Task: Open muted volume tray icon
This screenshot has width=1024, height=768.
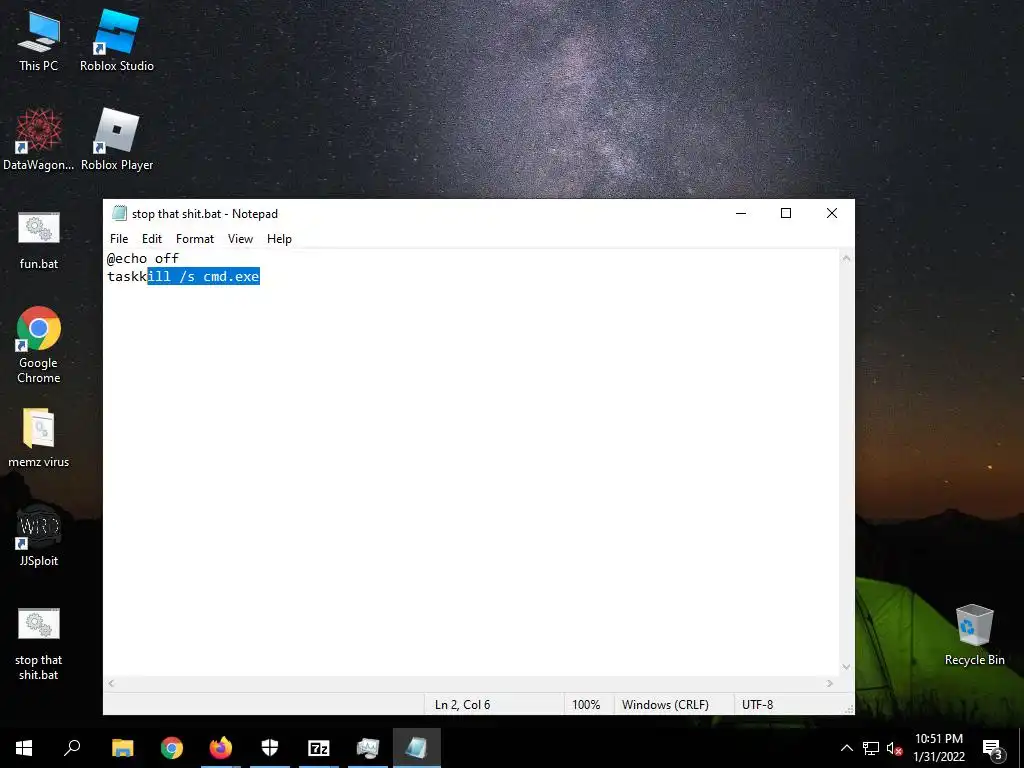Action: click(x=894, y=748)
